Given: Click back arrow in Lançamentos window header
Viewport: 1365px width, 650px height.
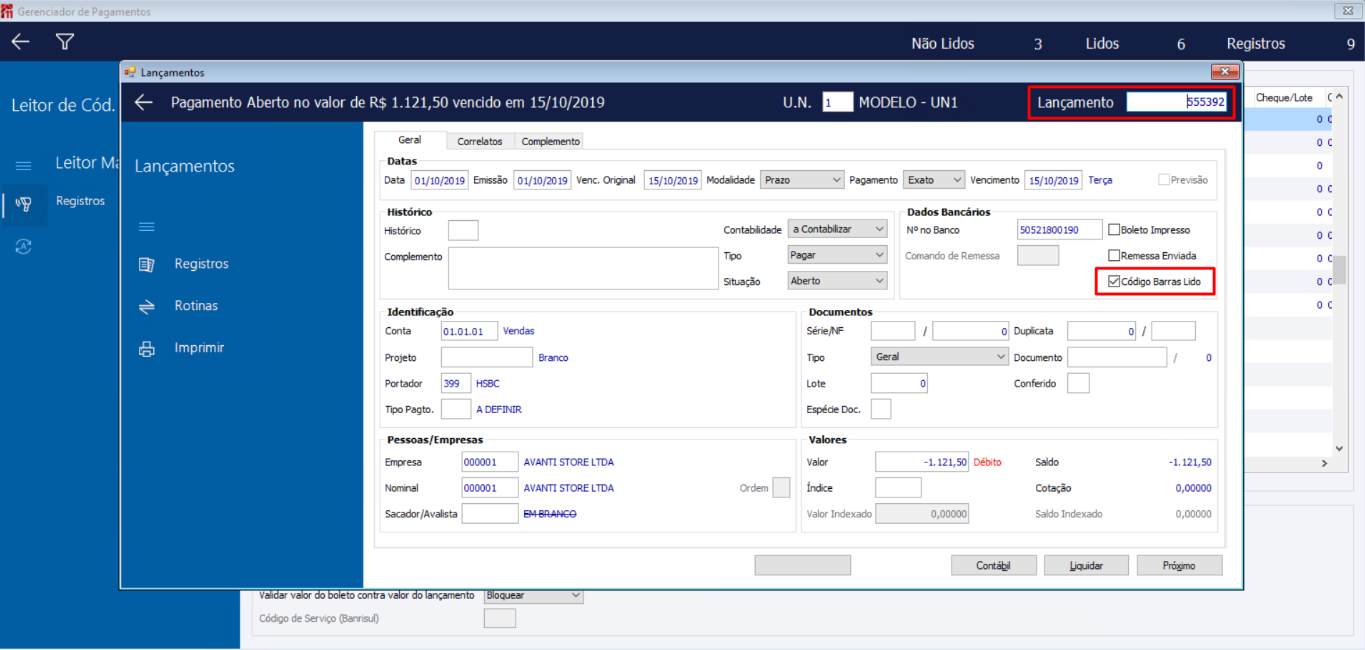Looking at the screenshot, I should click(x=144, y=102).
